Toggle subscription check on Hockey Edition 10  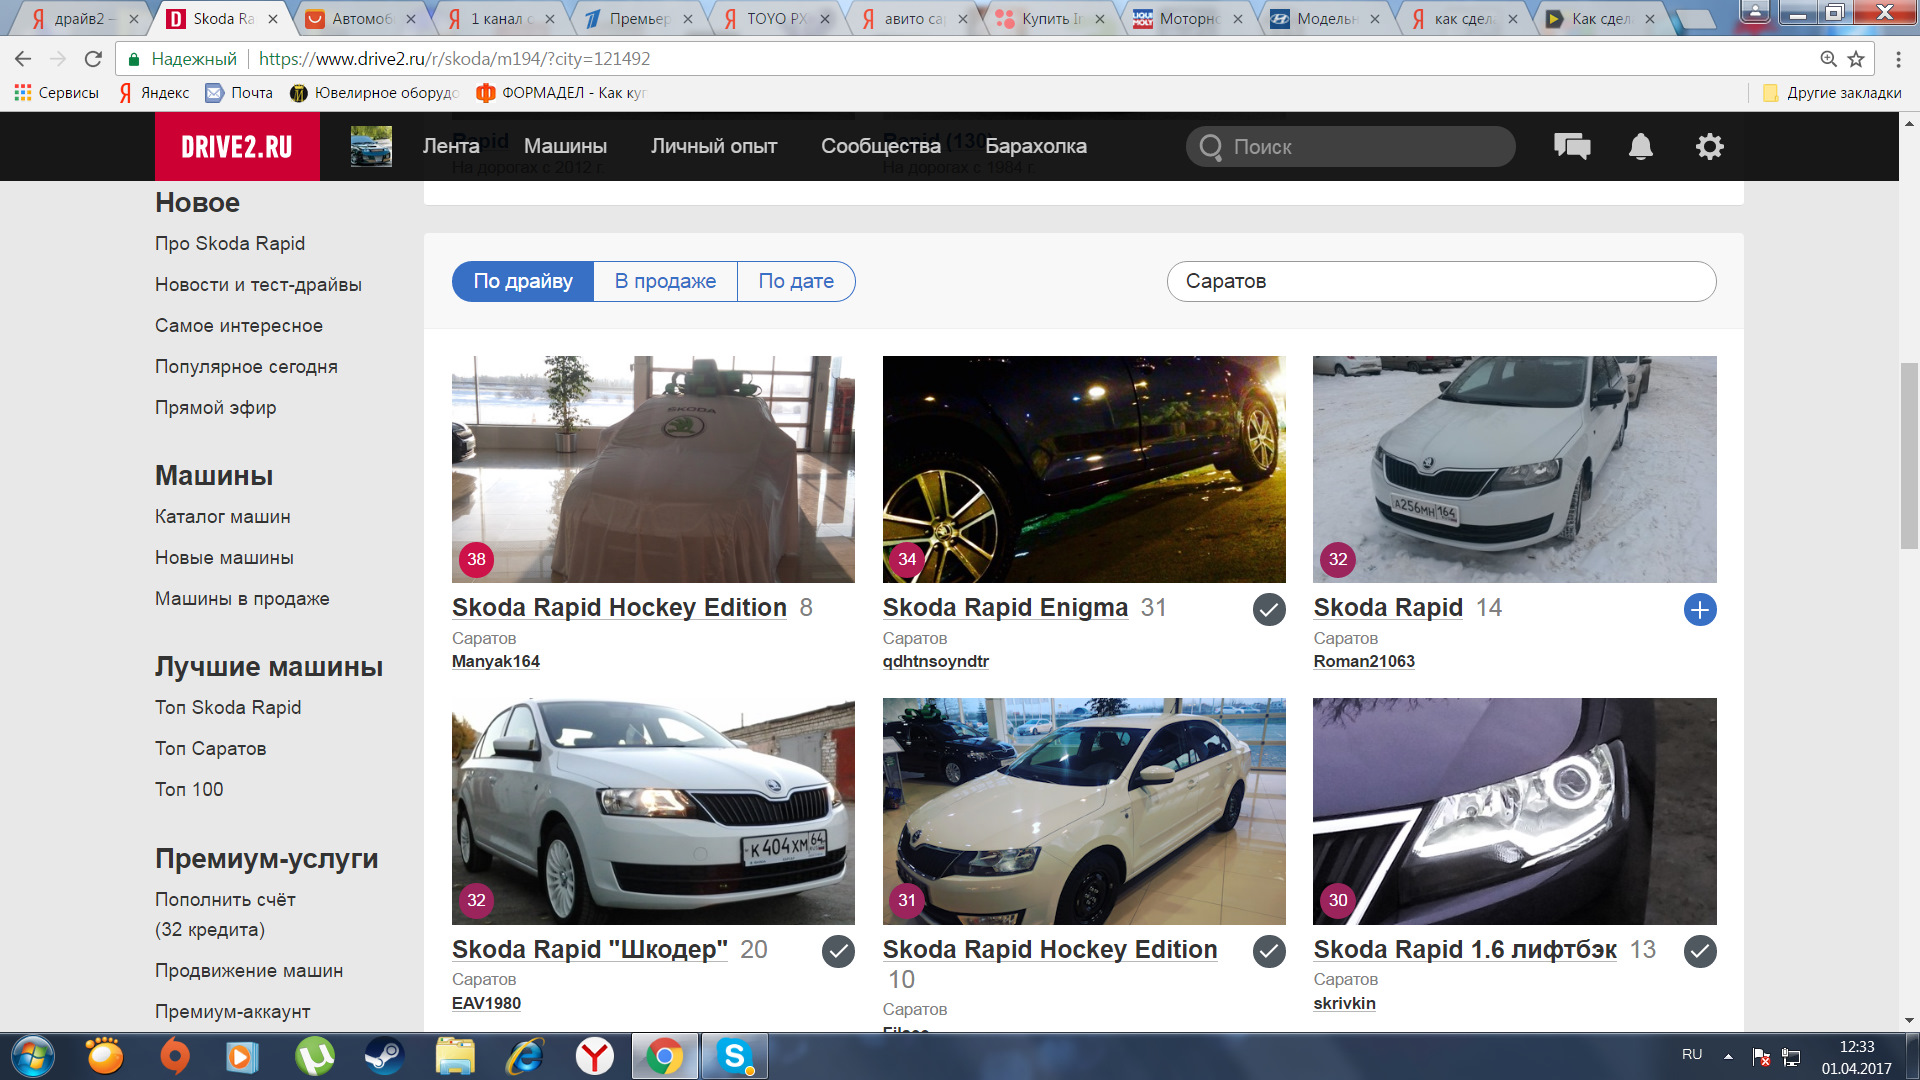[1269, 951]
